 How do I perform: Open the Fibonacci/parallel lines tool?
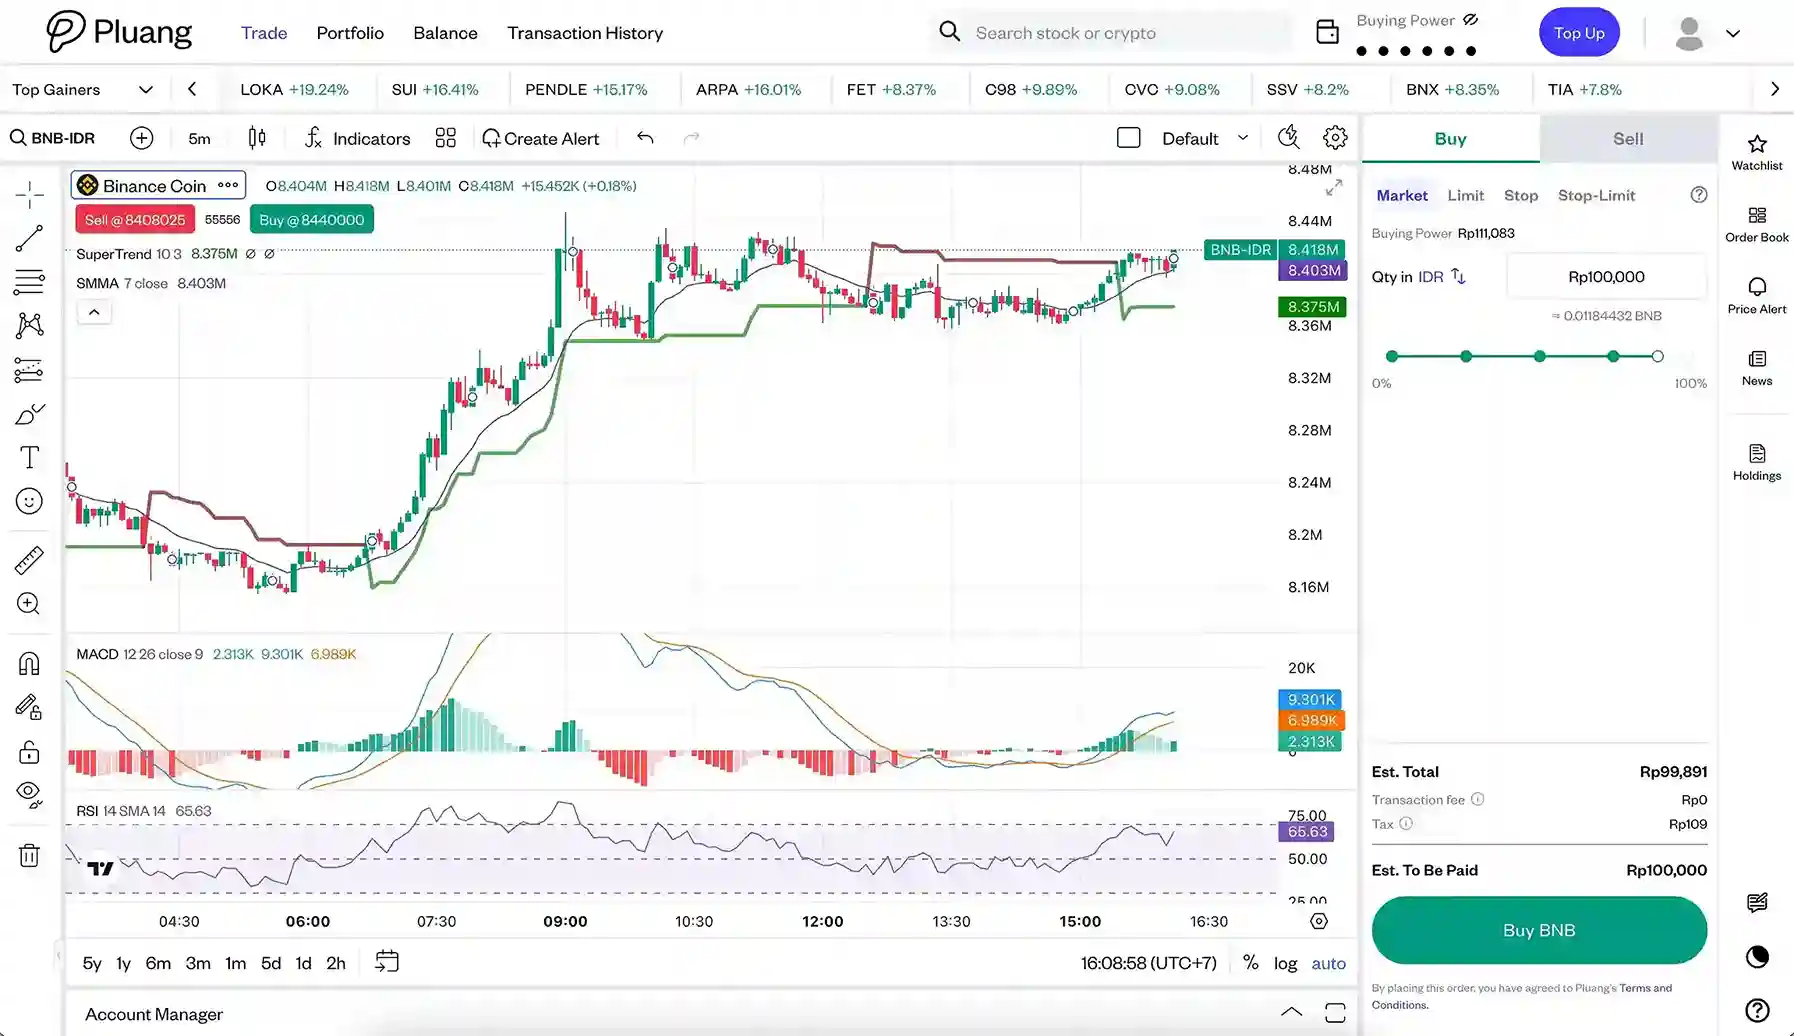click(29, 282)
